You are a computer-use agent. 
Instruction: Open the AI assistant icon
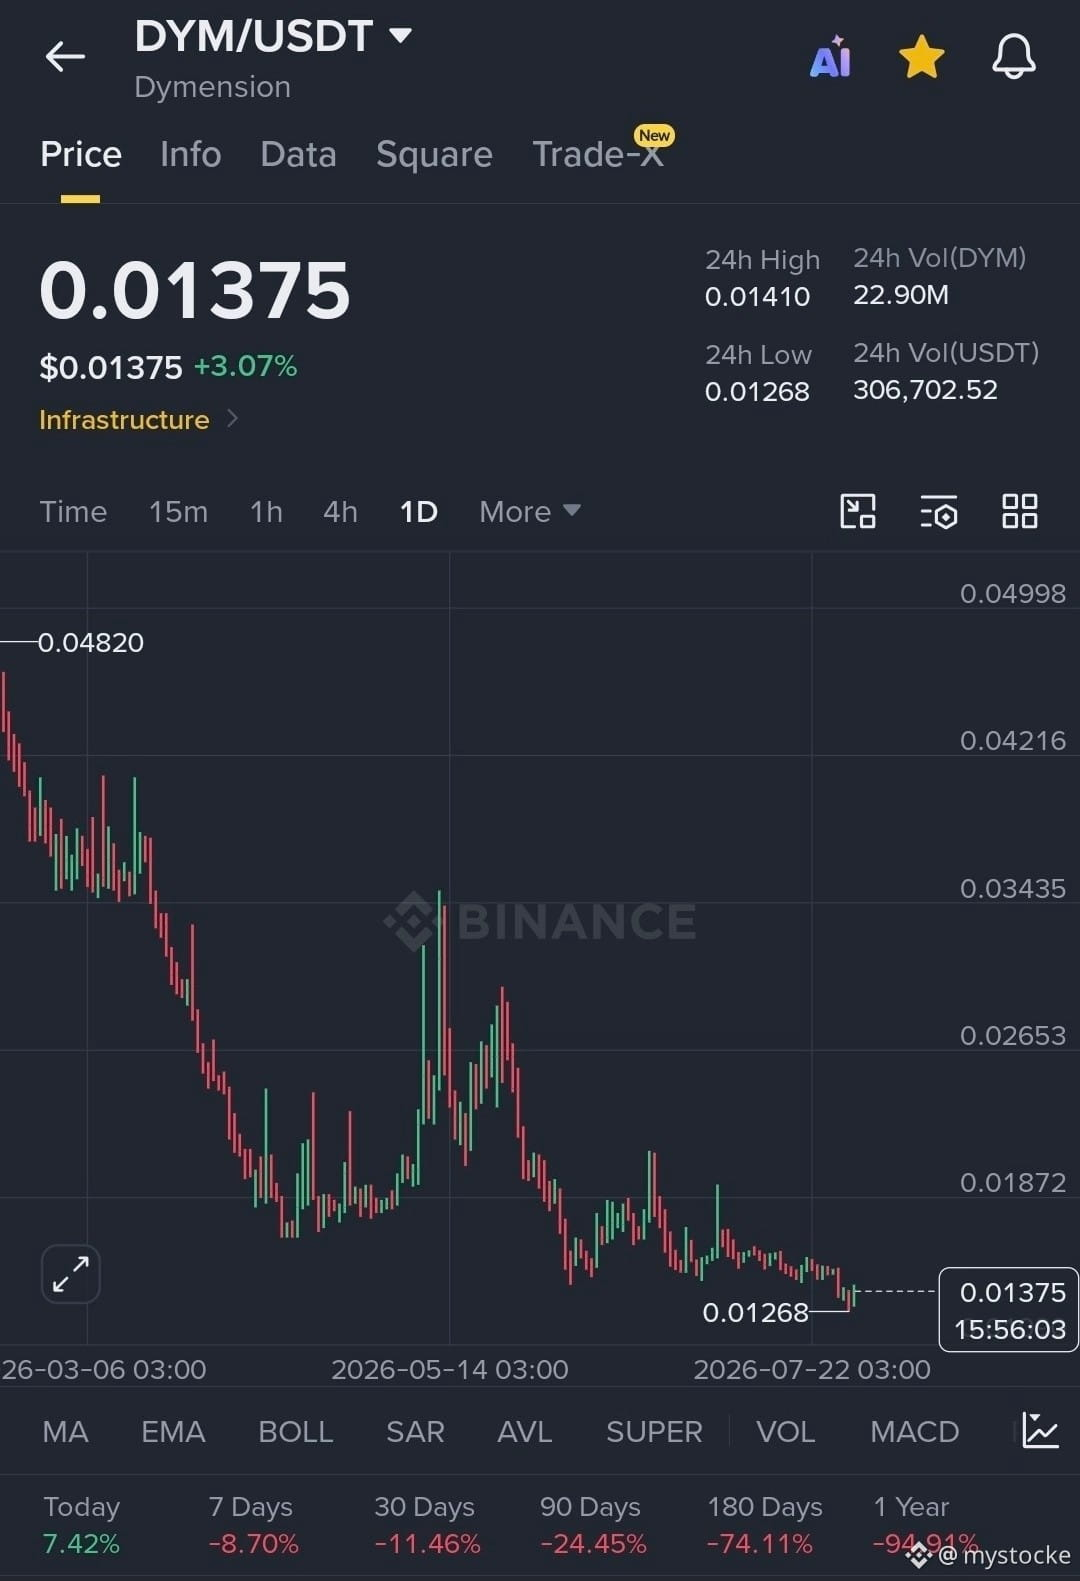[x=830, y=57]
